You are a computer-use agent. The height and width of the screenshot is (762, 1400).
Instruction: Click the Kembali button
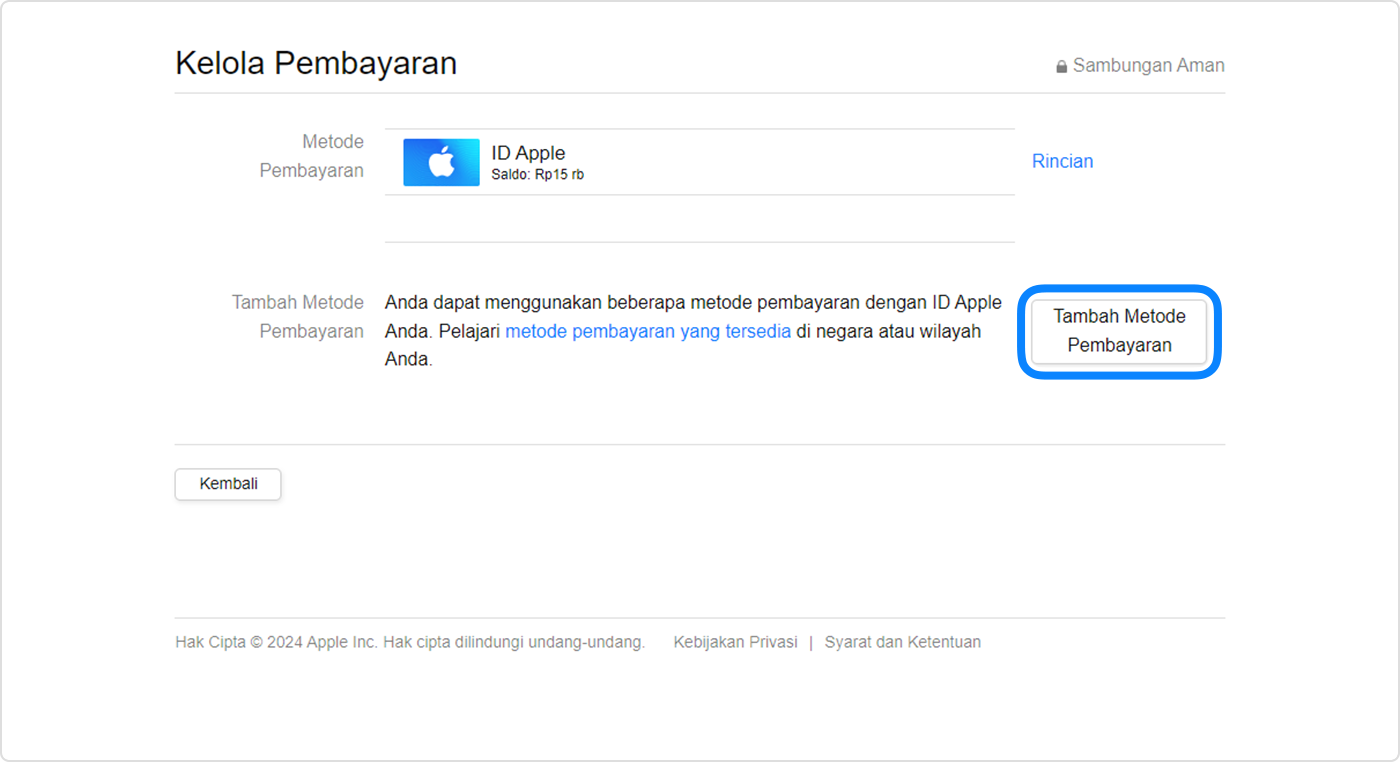pyautogui.click(x=228, y=484)
